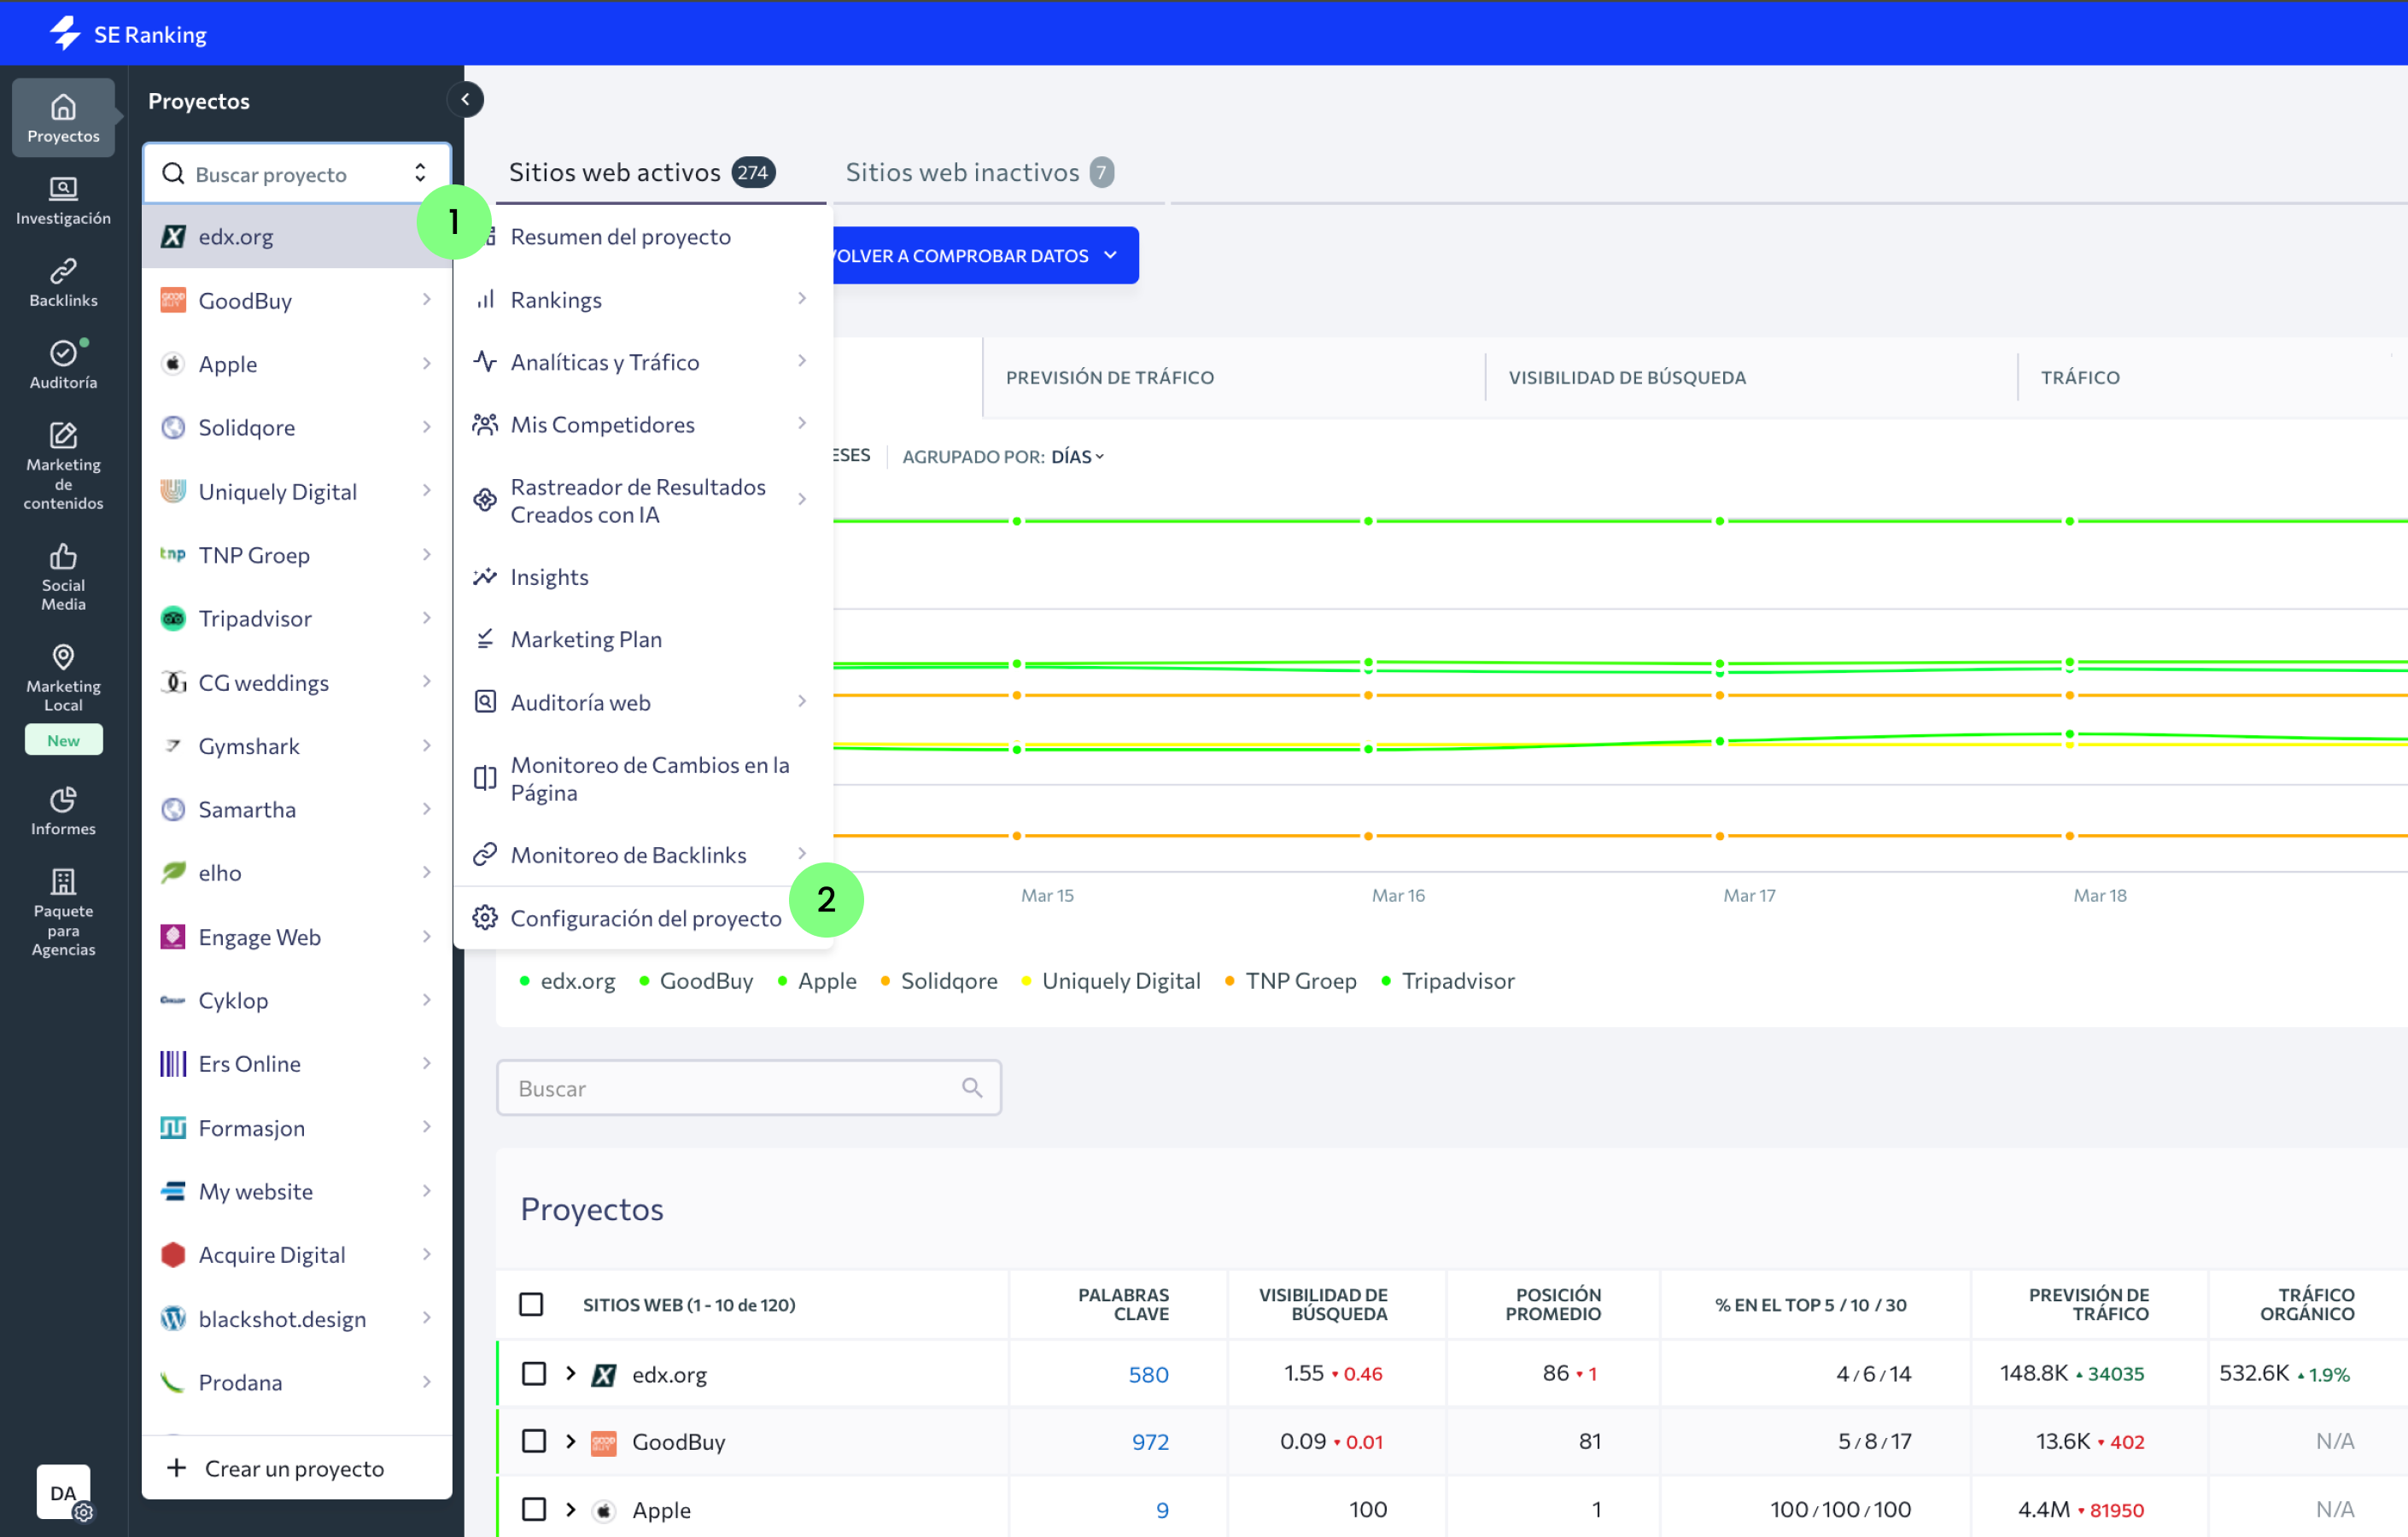Open edx.org 580 keywords link
2408x1537 pixels.
coord(1148,1374)
